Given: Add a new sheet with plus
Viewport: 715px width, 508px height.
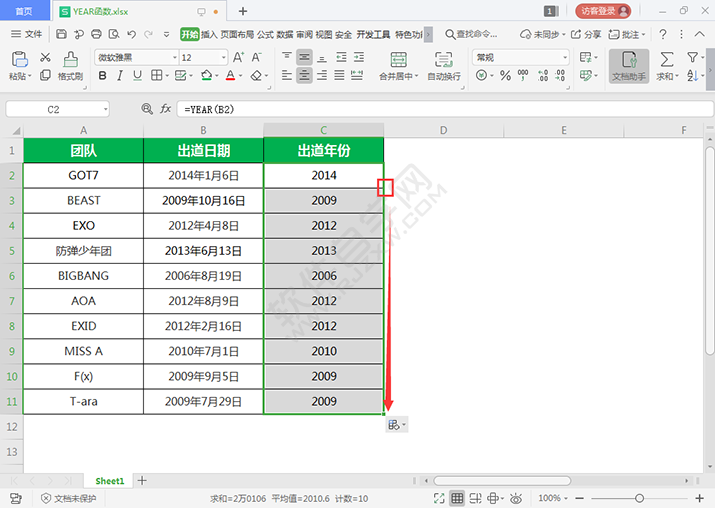Looking at the screenshot, I should coord(142,480).
